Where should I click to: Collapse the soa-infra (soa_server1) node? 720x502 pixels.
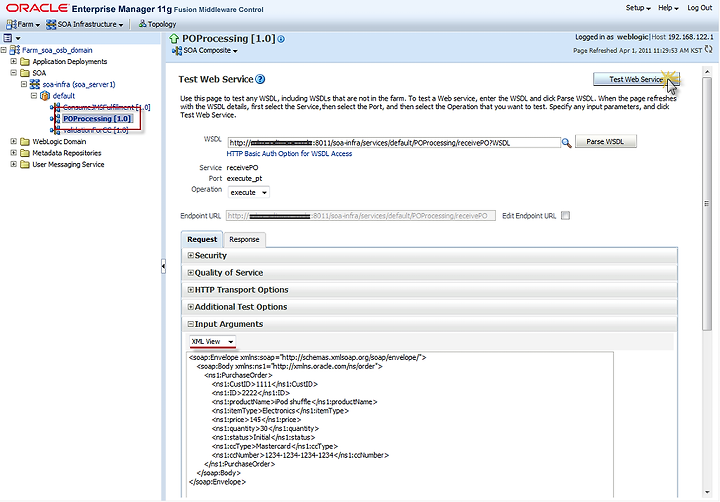pyautogui.click(x=24, y=84)
